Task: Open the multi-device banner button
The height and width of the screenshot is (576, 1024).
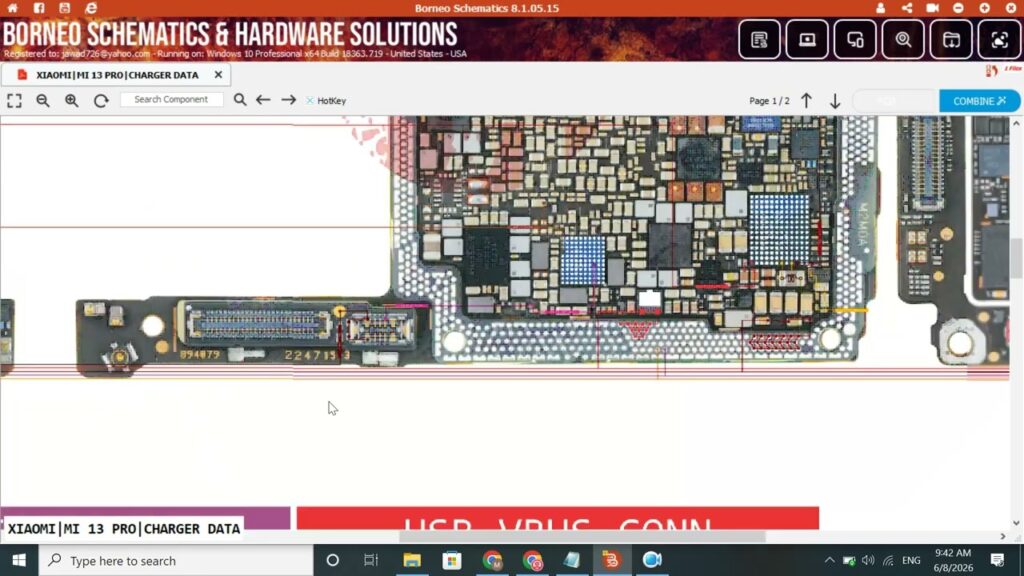Action: click(x=855, y=40)
